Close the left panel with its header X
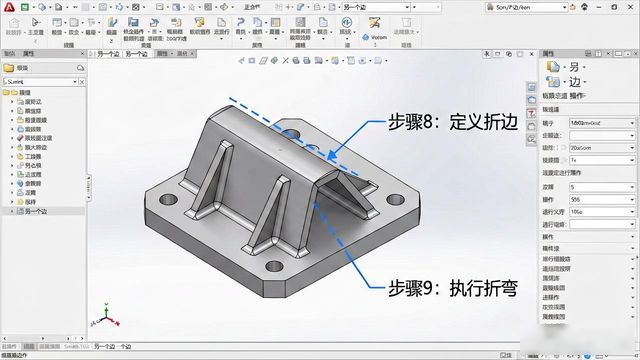Image resolution: width=640 pixels, height=360 pixels. click(x=82, y=53)
